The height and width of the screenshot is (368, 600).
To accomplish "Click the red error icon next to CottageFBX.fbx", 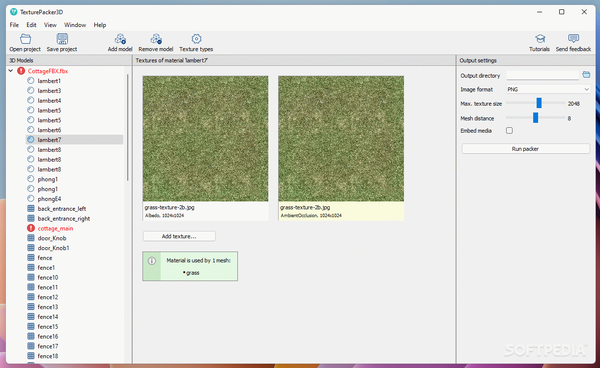I will [21, 71].
